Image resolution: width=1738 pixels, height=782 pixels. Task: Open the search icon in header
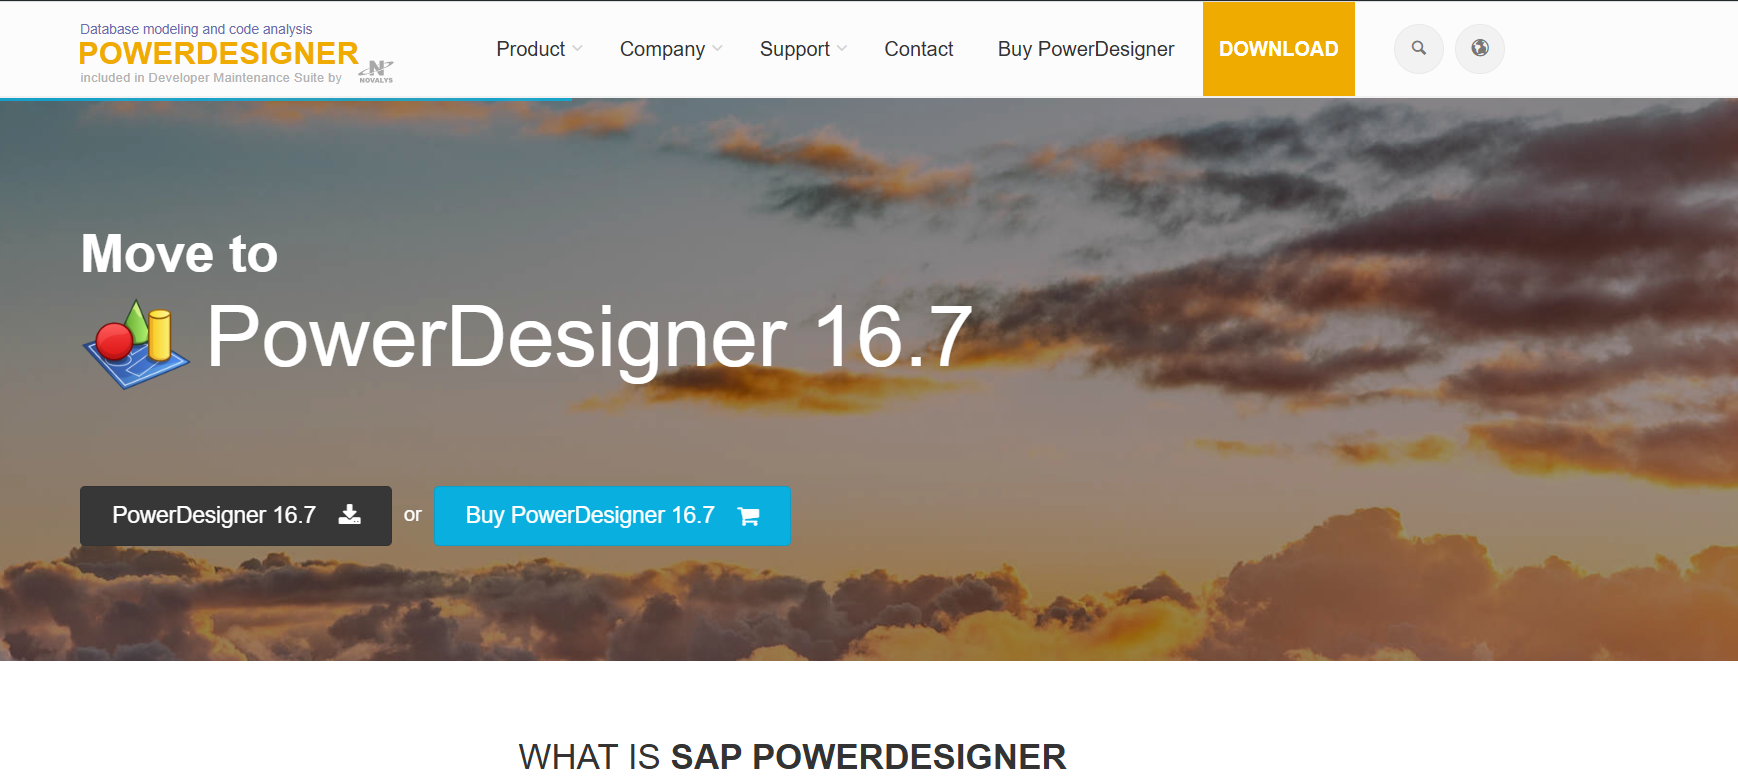coord(1418,48)
